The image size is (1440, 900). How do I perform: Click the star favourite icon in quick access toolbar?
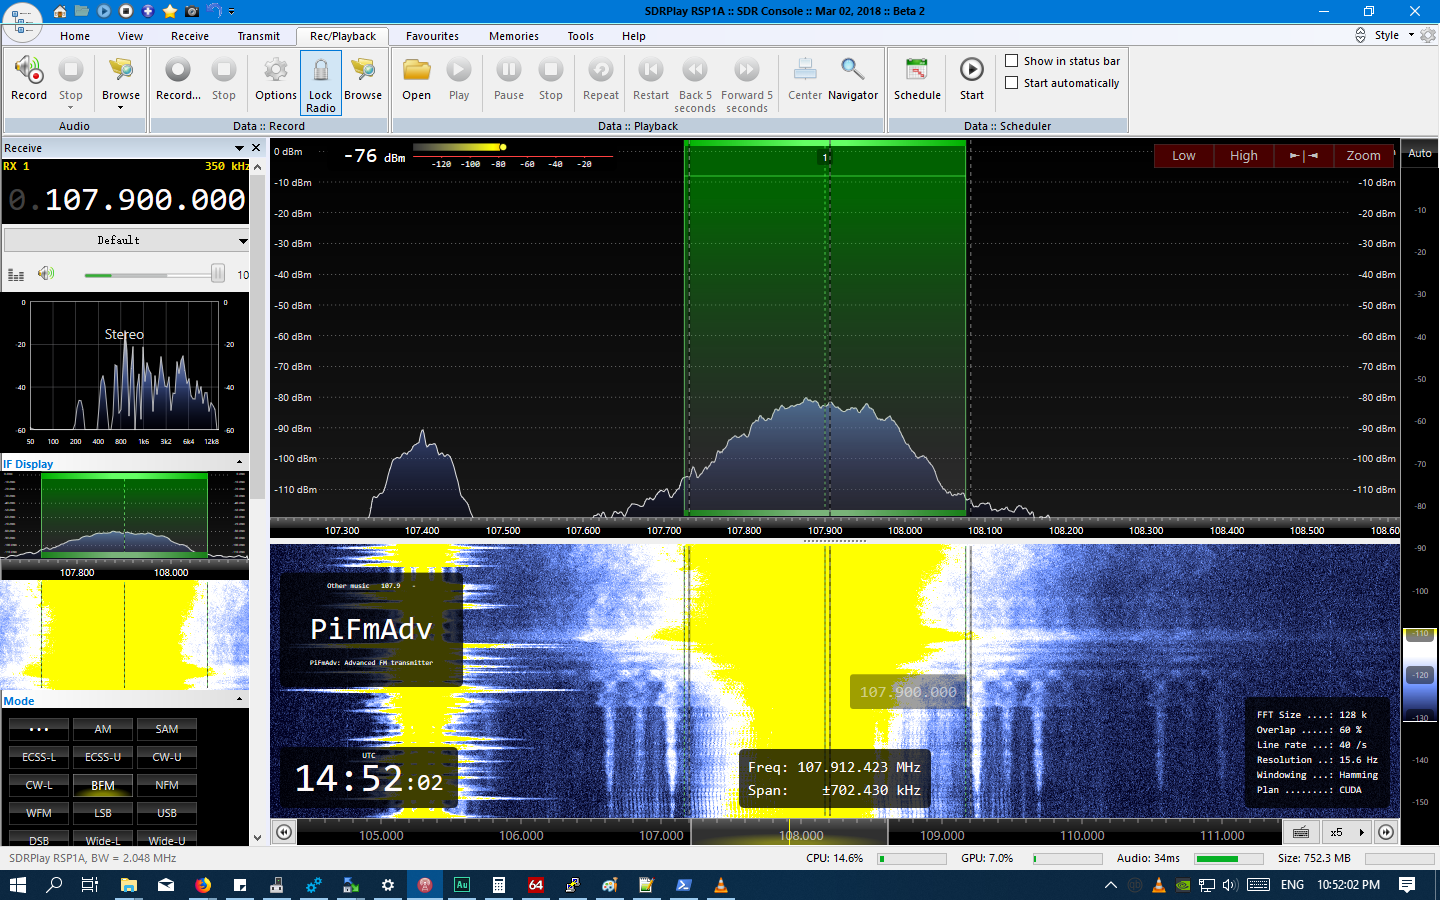click(x=170, y=11)
